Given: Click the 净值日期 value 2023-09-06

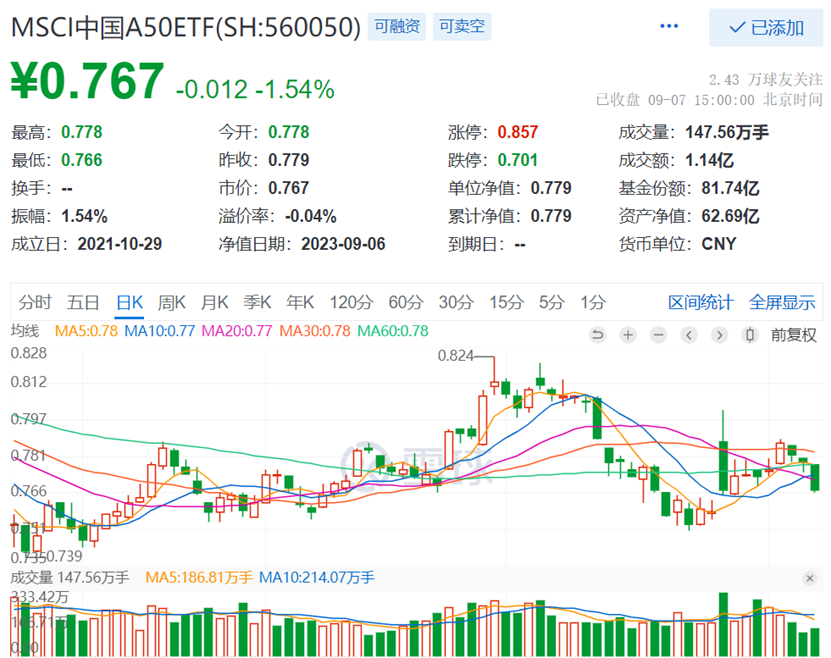Looking at the screenshot, I should [343, 244].
